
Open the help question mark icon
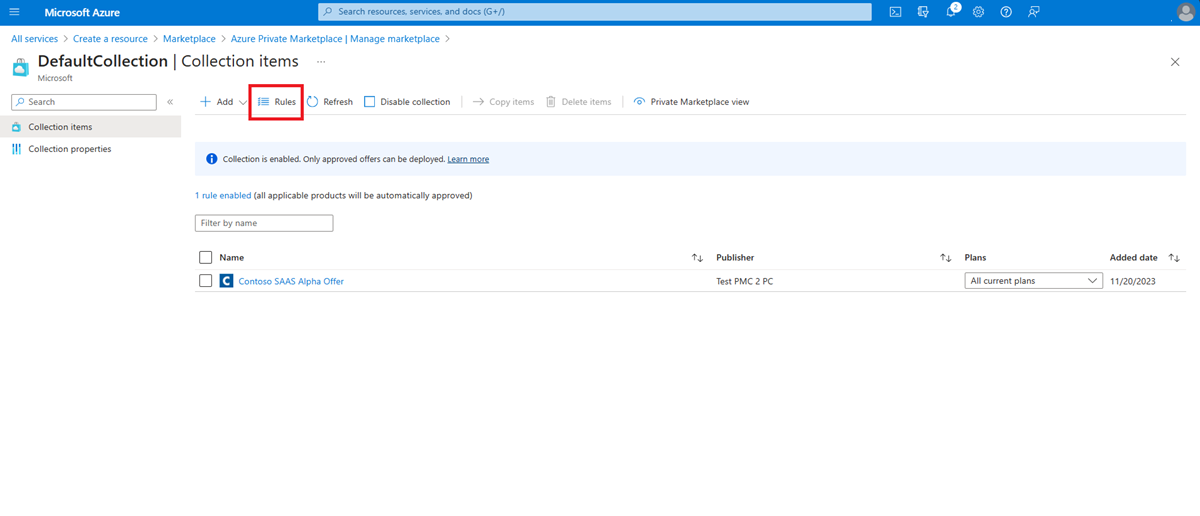click(x=1006, y=12)
